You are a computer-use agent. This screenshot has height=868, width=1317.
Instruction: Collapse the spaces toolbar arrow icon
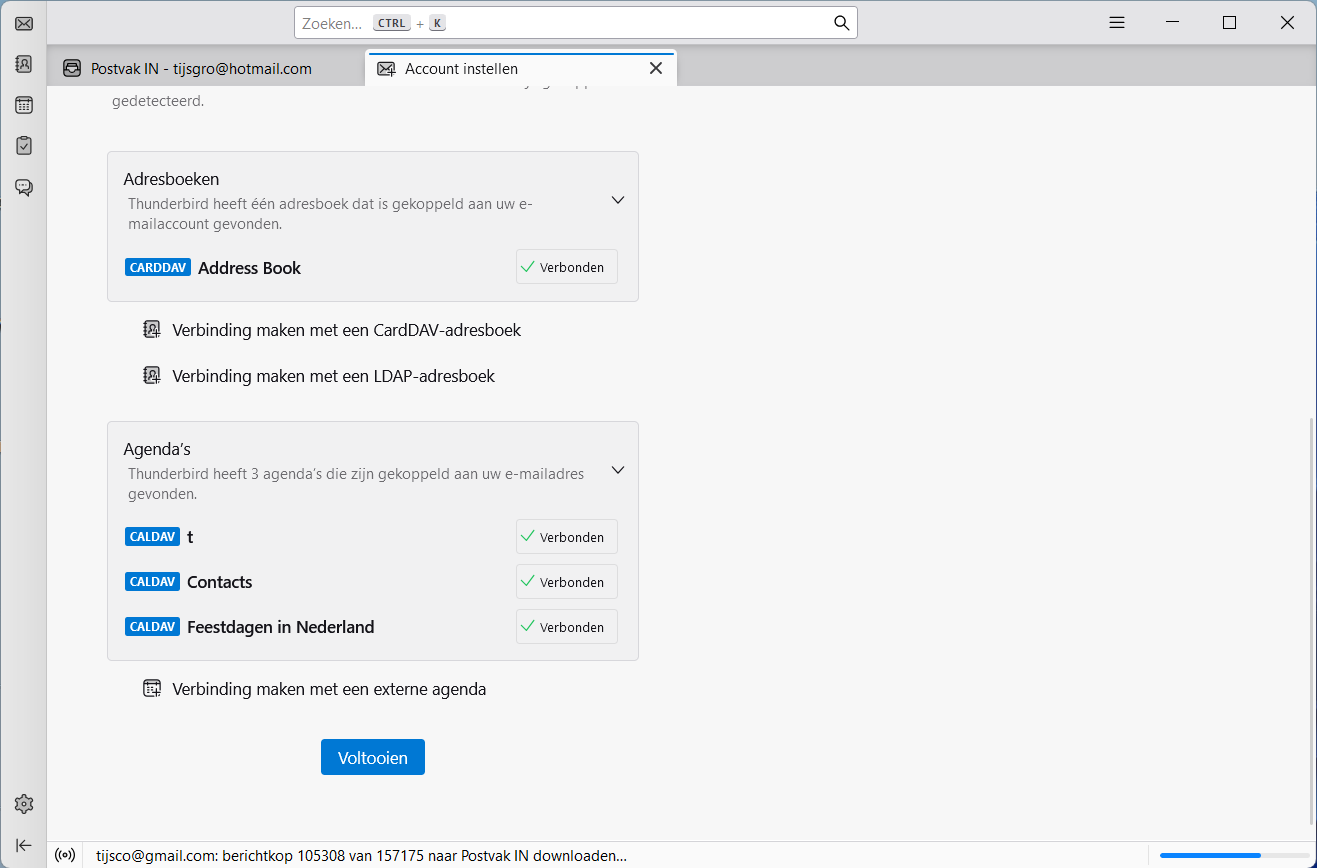pos(24,845)
